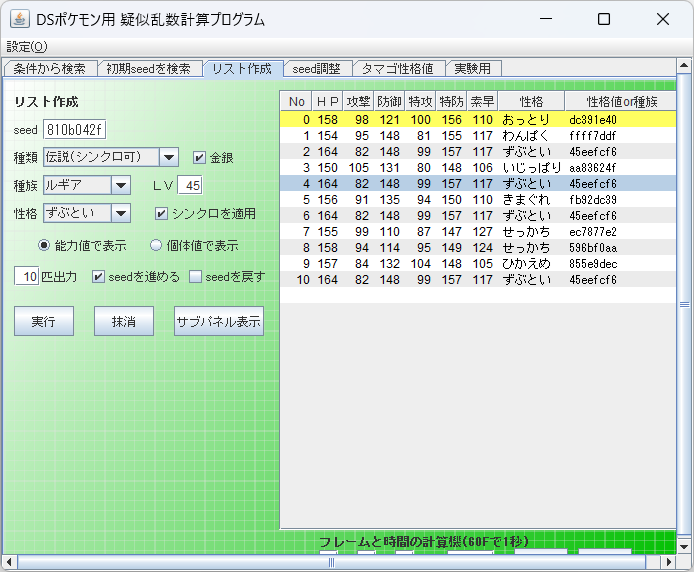
Task: Select the 能力値で表示 radio button
Action: [x=44, y=245]
